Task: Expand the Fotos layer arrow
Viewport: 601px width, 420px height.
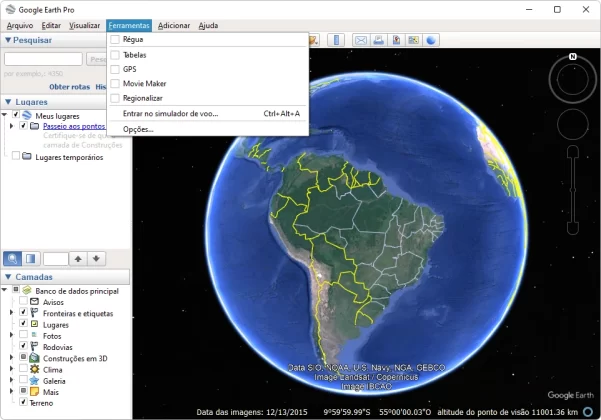Action: tap(11, 335)
